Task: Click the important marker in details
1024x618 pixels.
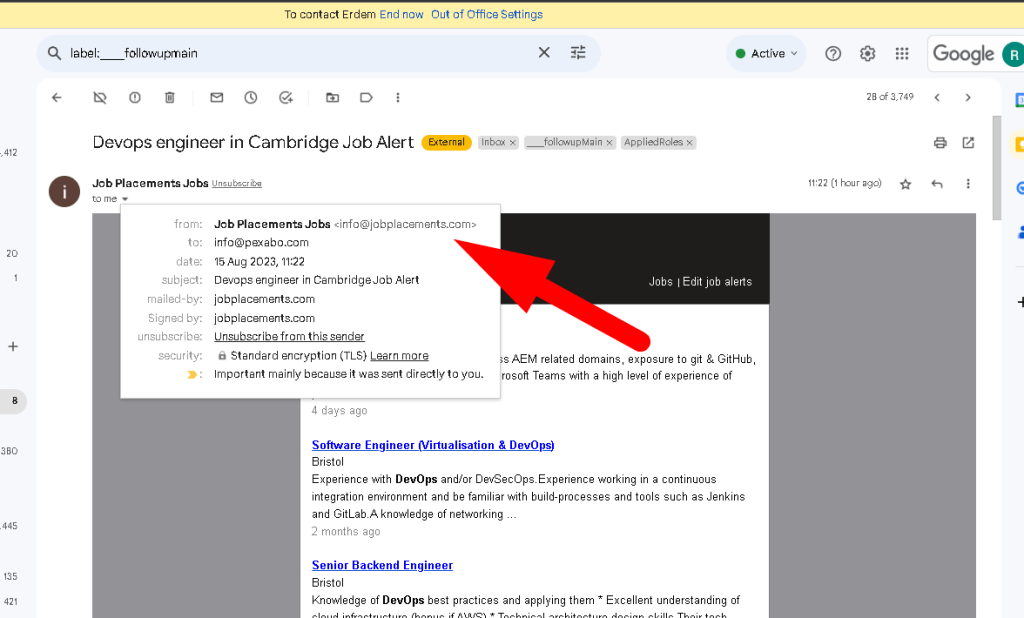Action: 192,374
